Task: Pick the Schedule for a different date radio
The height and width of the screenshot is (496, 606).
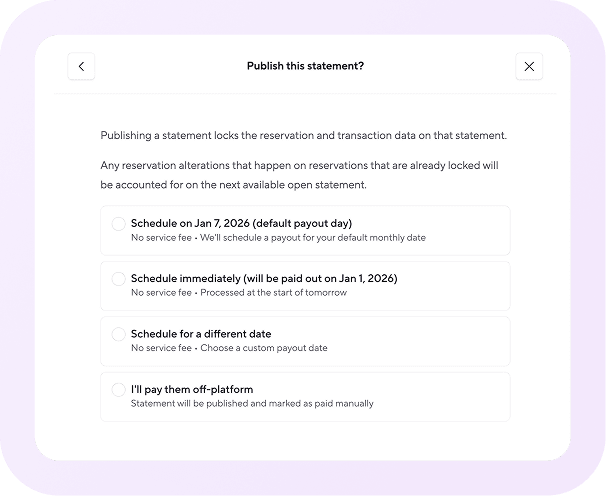Action: [x=118, y=334]
